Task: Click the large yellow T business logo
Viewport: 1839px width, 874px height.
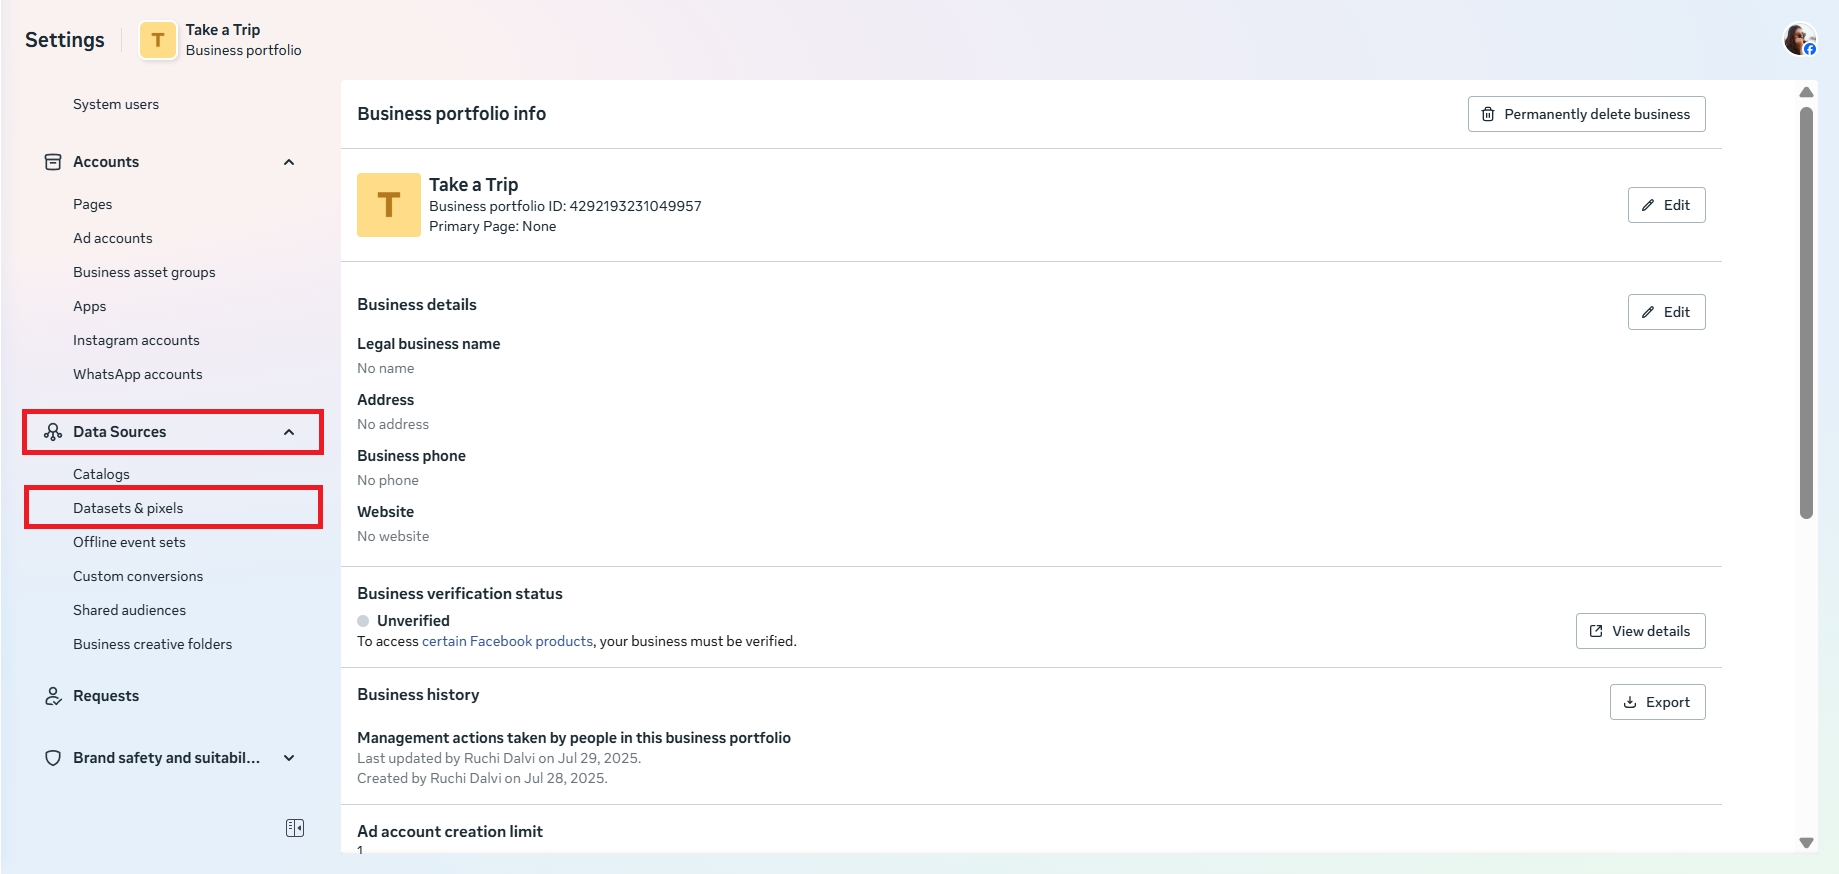Action: 388,205
